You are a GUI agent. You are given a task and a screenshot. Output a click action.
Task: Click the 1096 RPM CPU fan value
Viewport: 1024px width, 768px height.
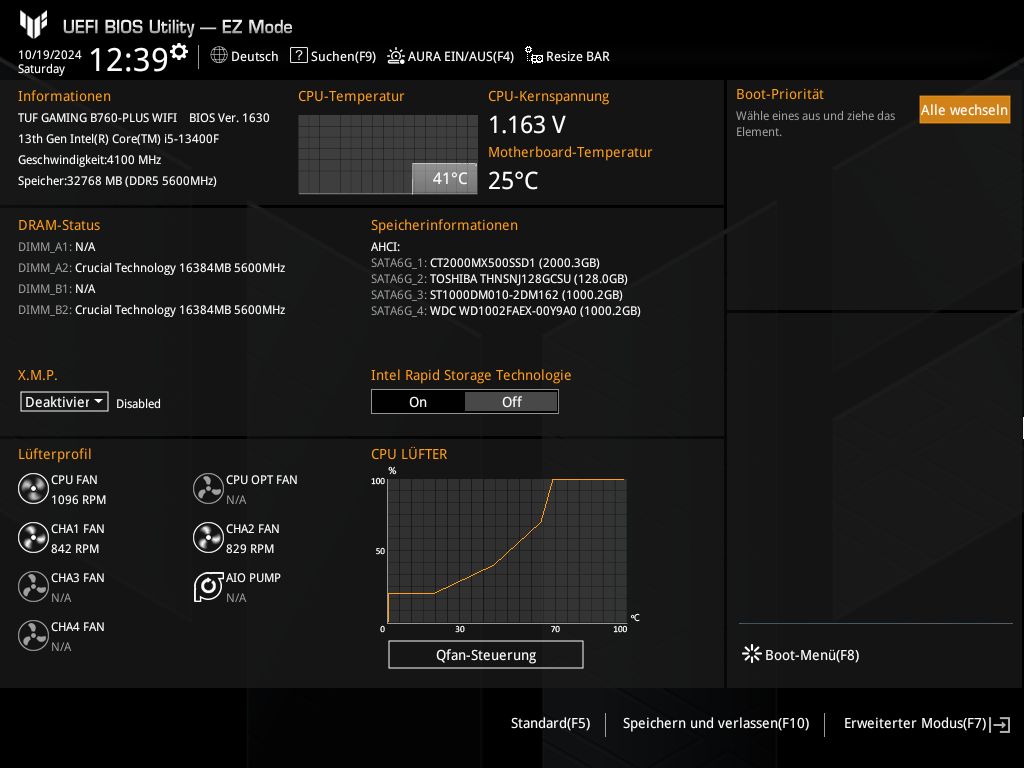pyautogui.click(x=78, y=500)
